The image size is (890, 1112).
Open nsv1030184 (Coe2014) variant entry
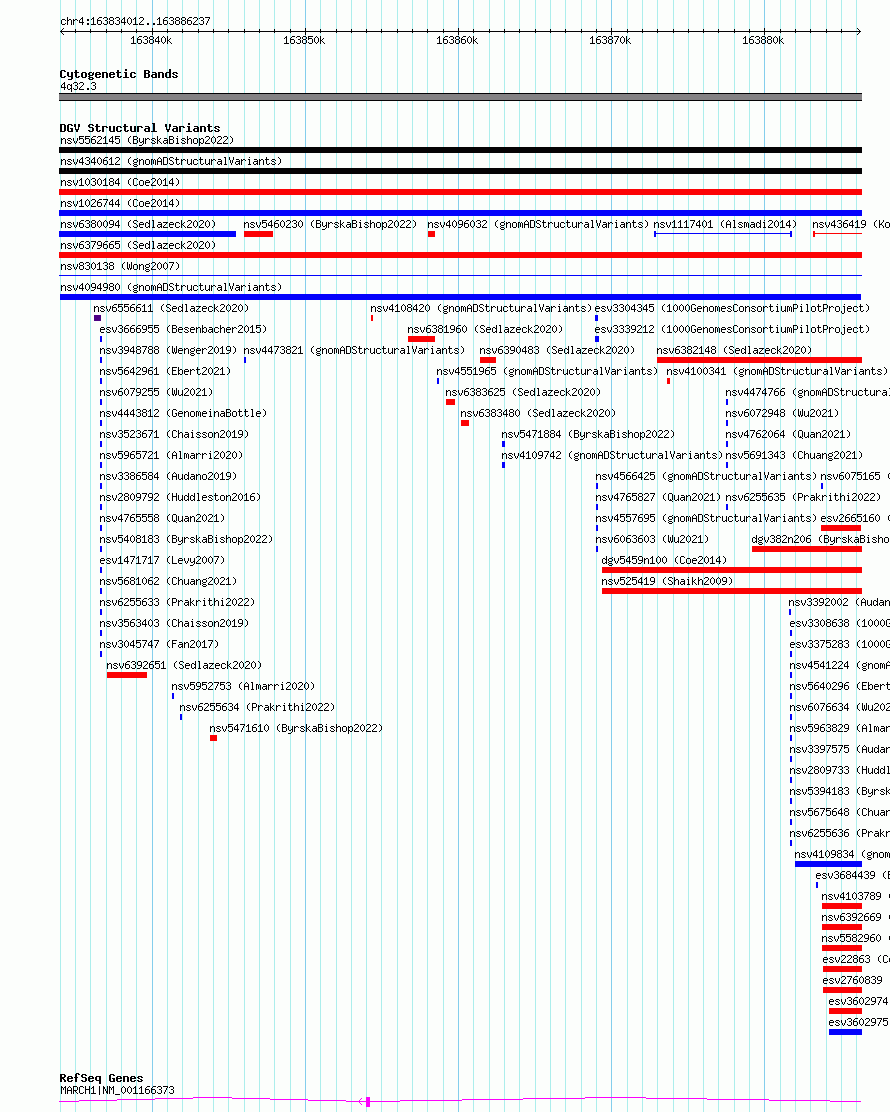(120, 182)
